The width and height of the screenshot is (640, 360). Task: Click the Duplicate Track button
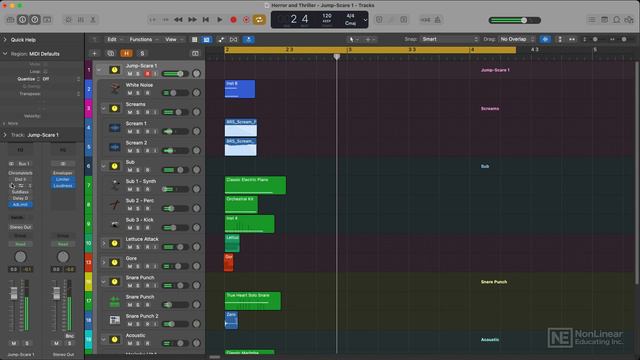tap(111, 53)
